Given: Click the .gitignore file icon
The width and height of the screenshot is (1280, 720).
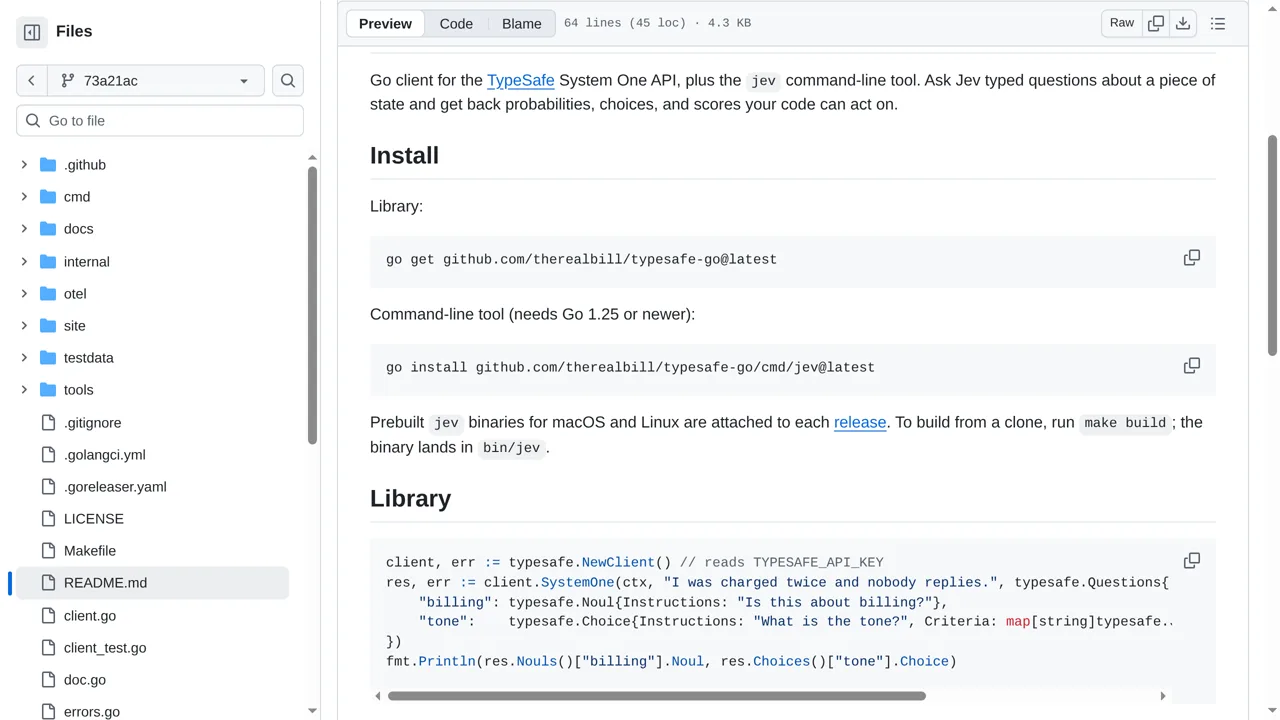Looking at the screenshot, I should (x=48, y=423).
